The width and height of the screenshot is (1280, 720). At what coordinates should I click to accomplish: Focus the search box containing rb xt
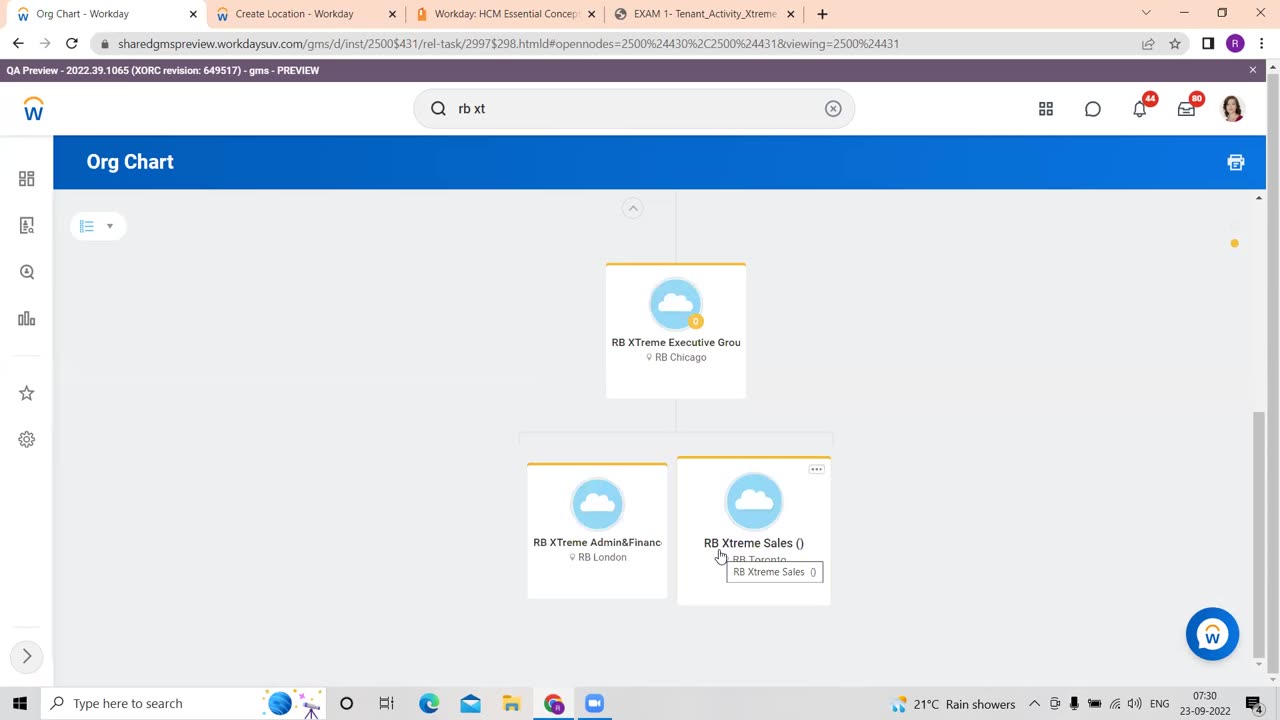pyautogui.click(x=634, y=109)
